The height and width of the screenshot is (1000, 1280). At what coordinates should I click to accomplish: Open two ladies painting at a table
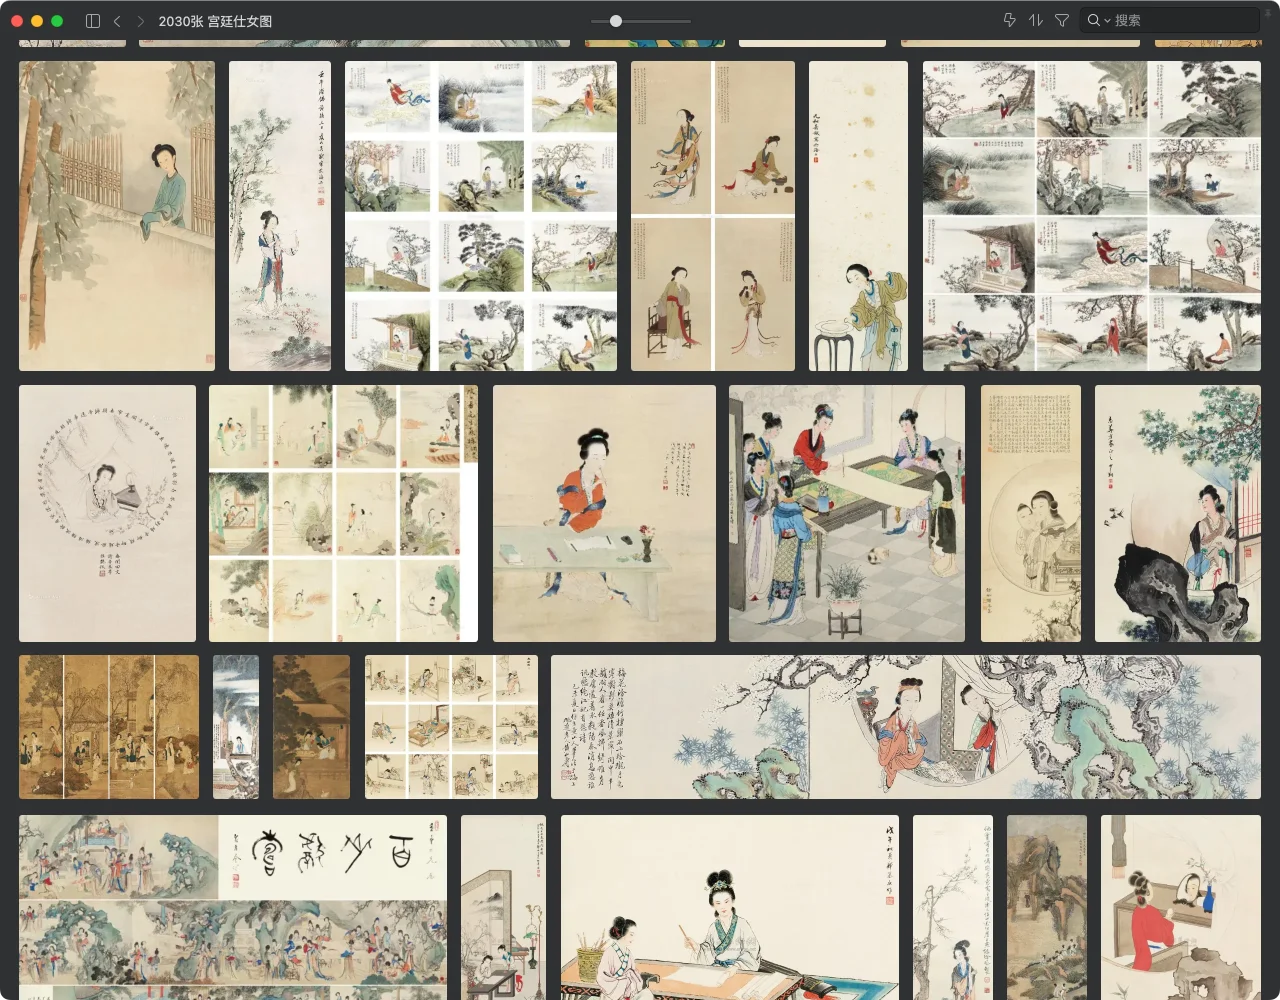730,907
